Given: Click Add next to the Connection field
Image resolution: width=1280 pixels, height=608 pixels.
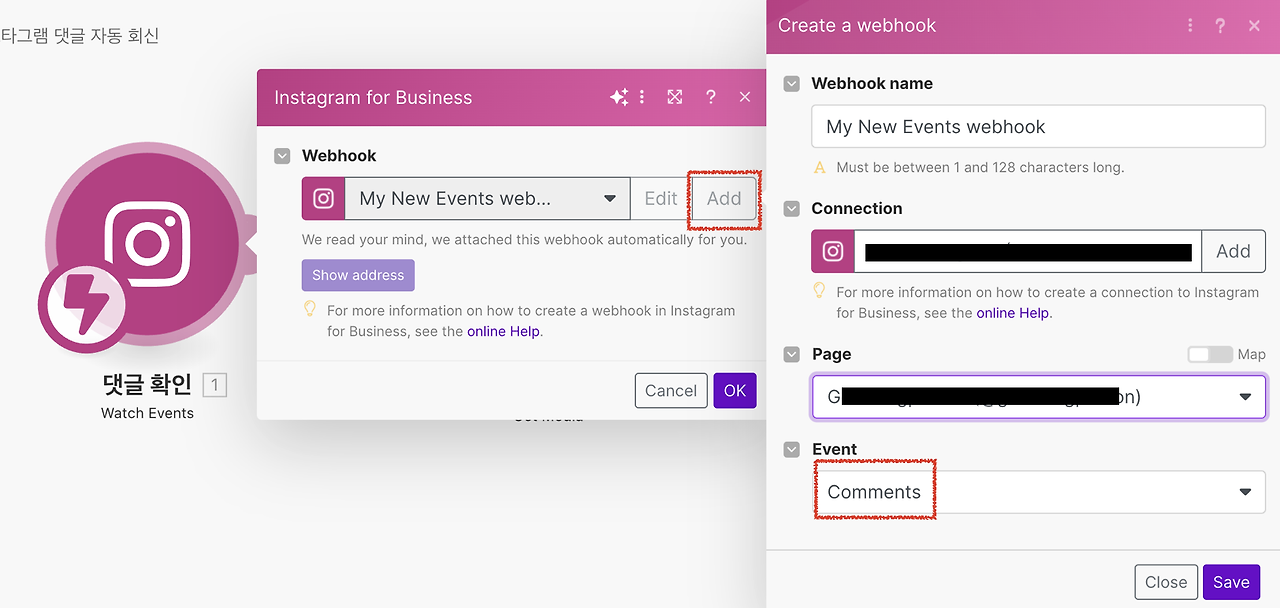Looking at the screenshot, I should pos(1233,252).
